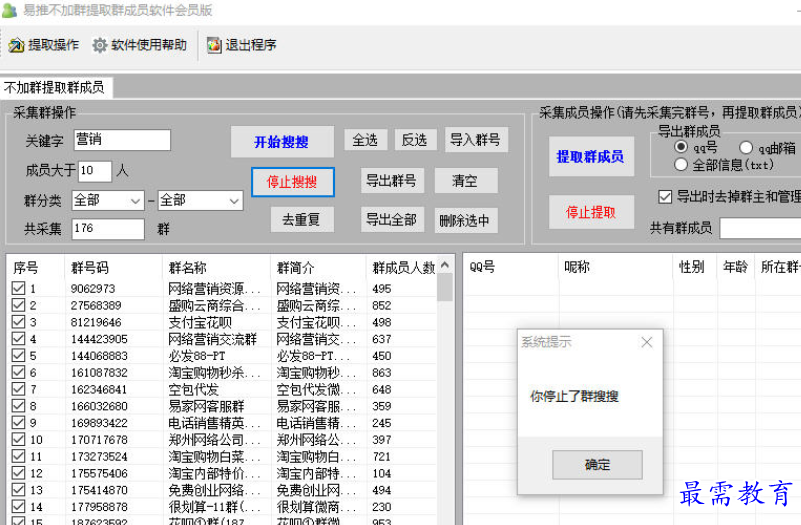
Task: Click the 导入群号 button
Action: tap(476, 140)
